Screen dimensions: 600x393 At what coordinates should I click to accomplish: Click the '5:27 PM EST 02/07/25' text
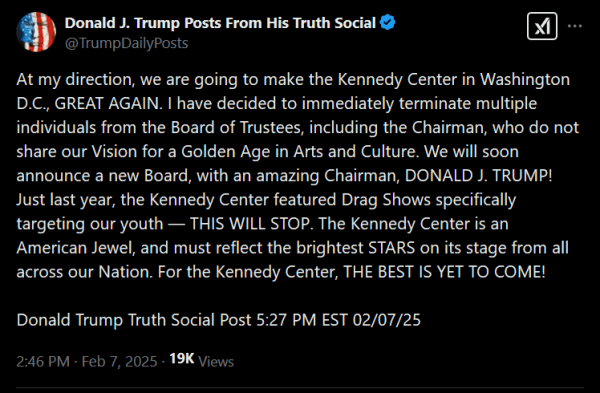[338, 320]
